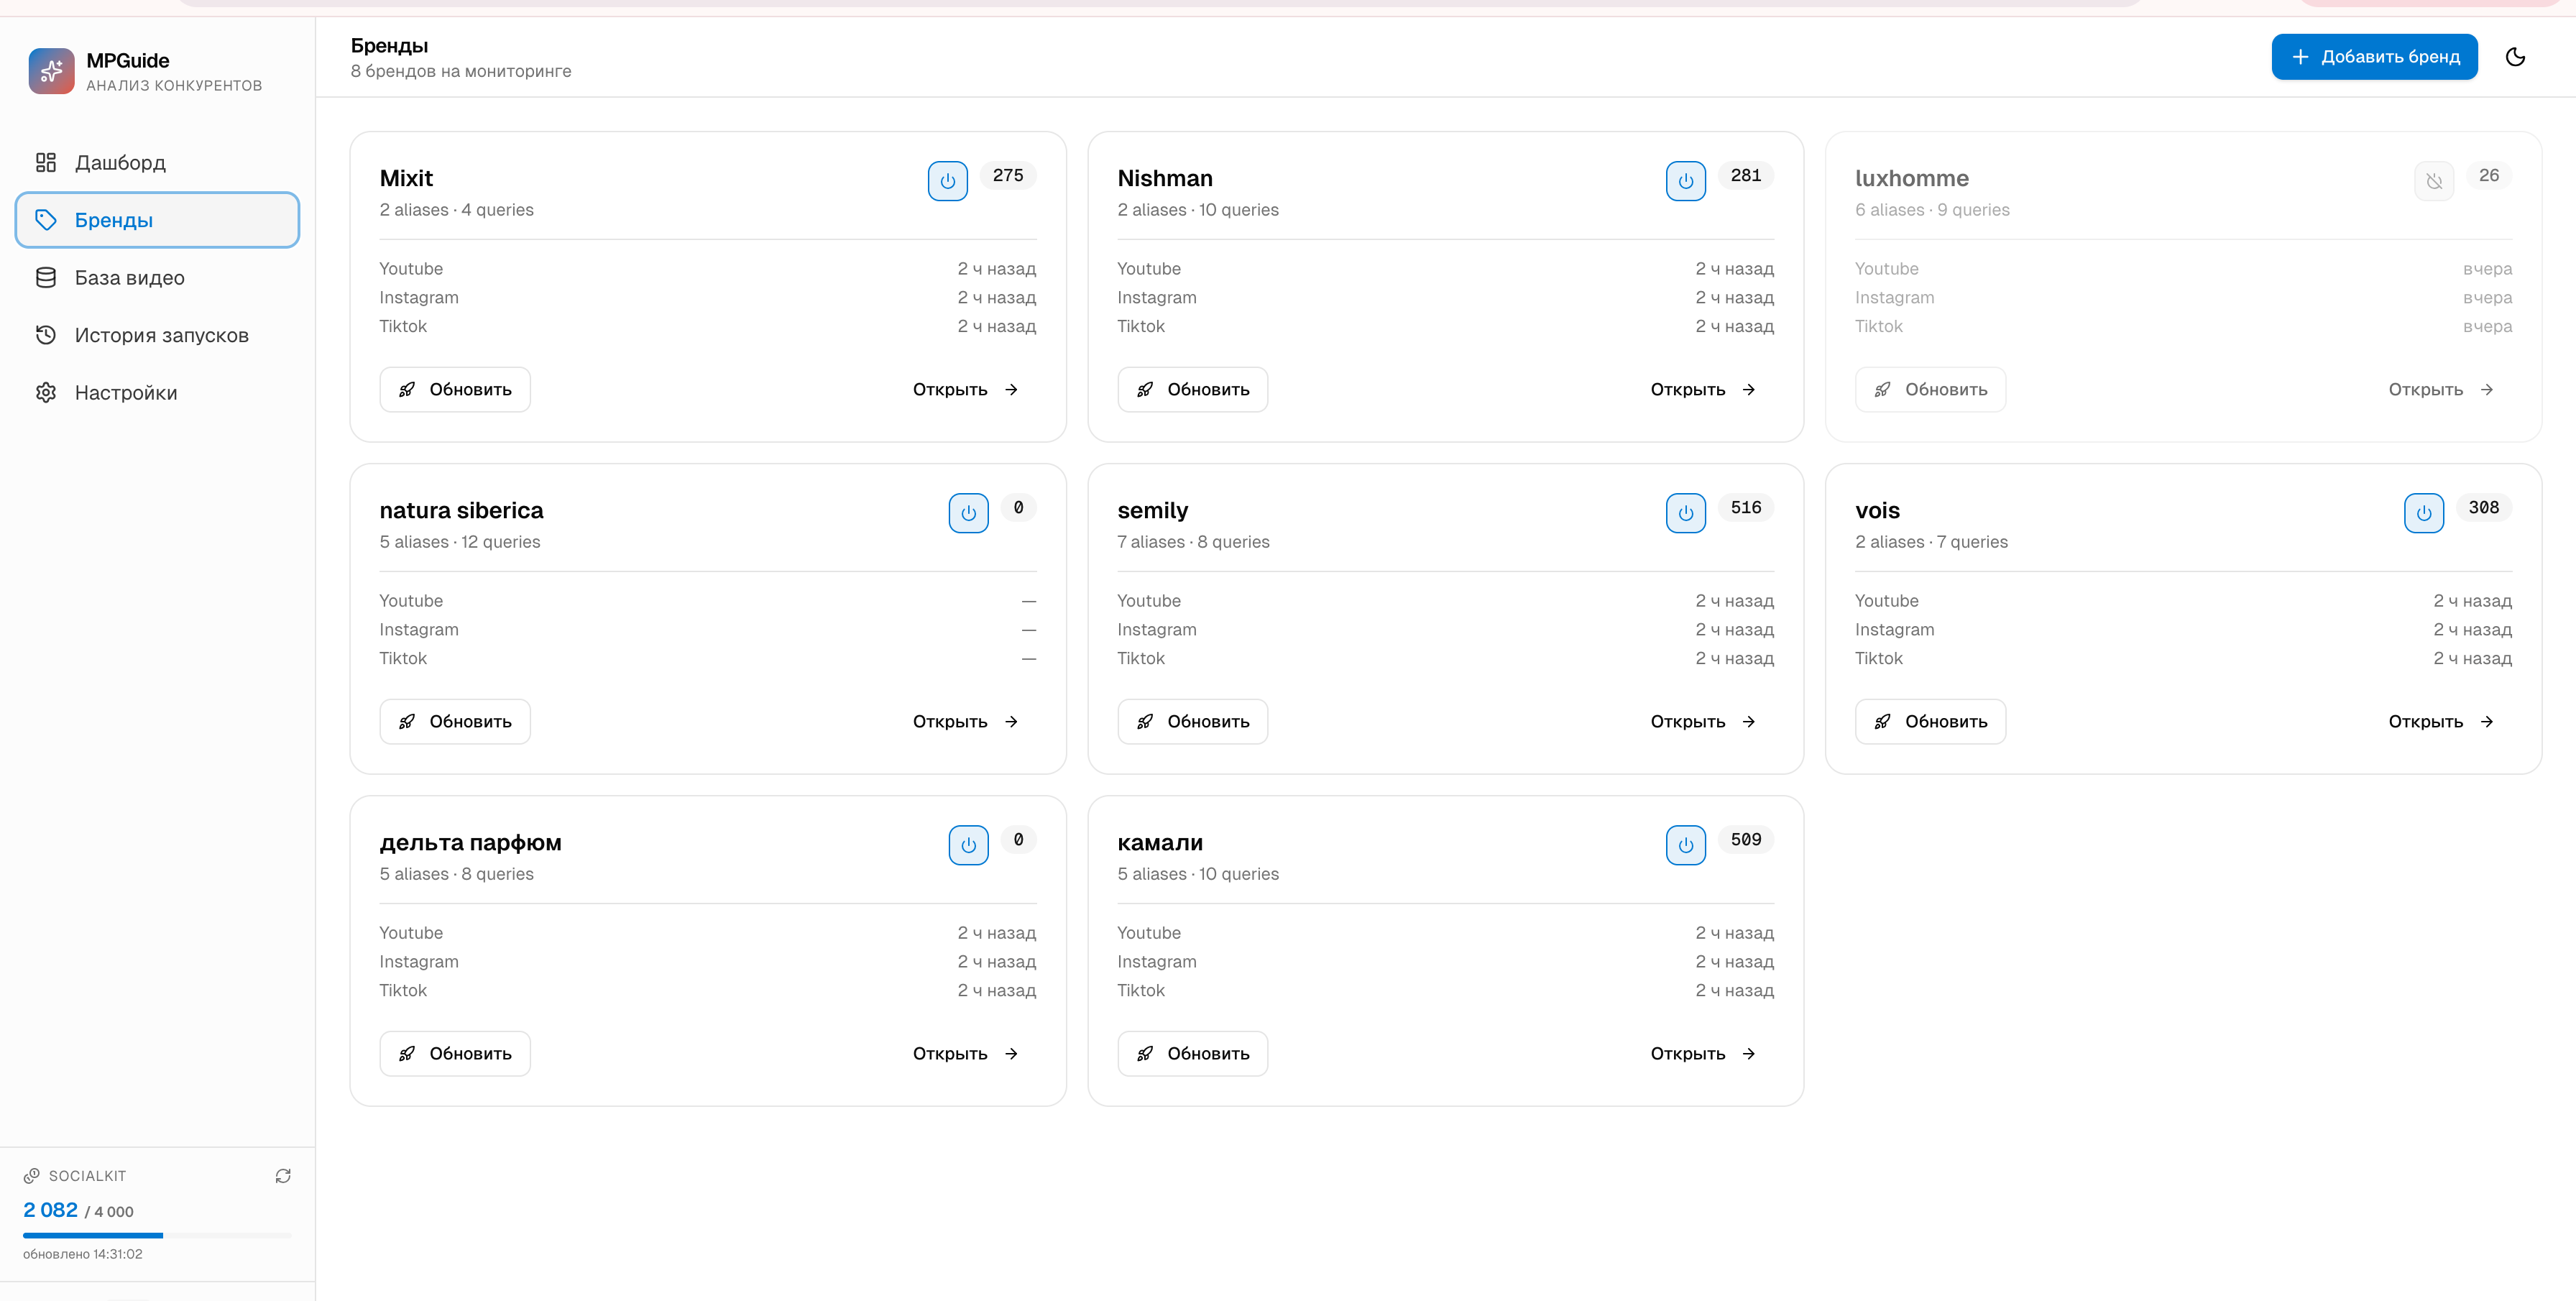Click the SocialKit usage progress bar

point(157,1236)
